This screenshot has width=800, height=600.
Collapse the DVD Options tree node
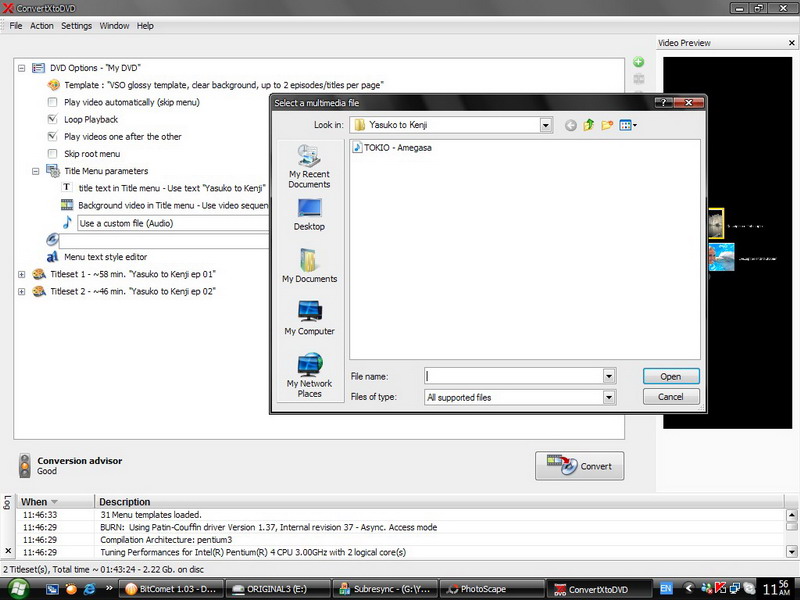21,68
